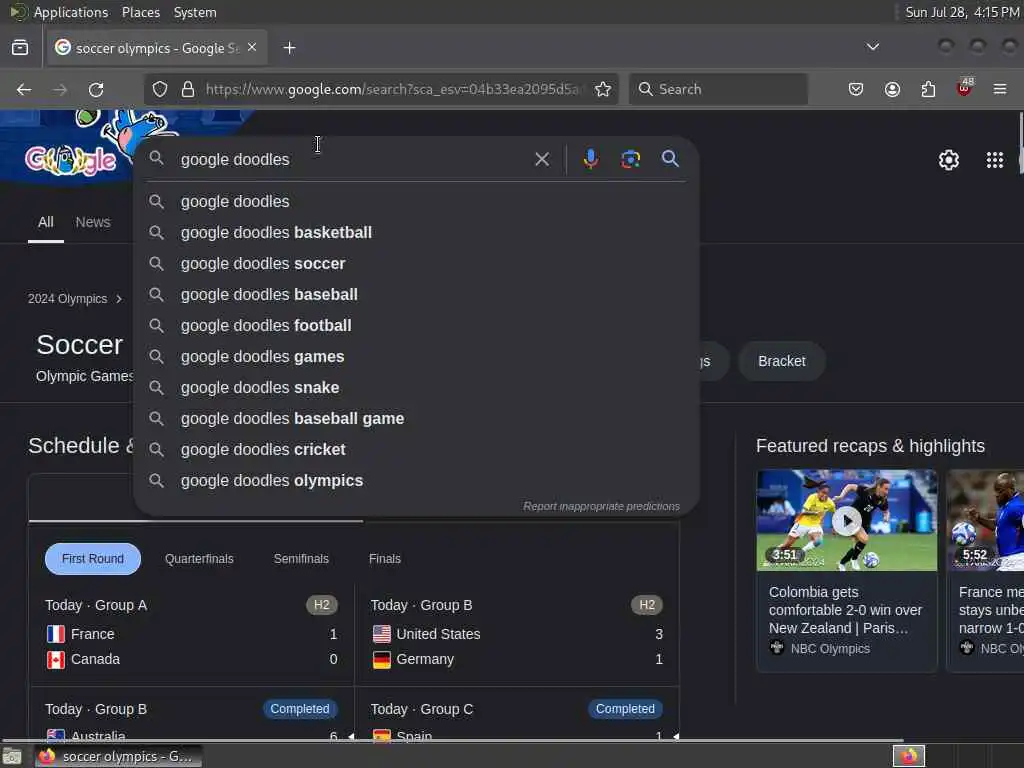Play the Colombia vs New Zealand recap video

tap(846, 520)
